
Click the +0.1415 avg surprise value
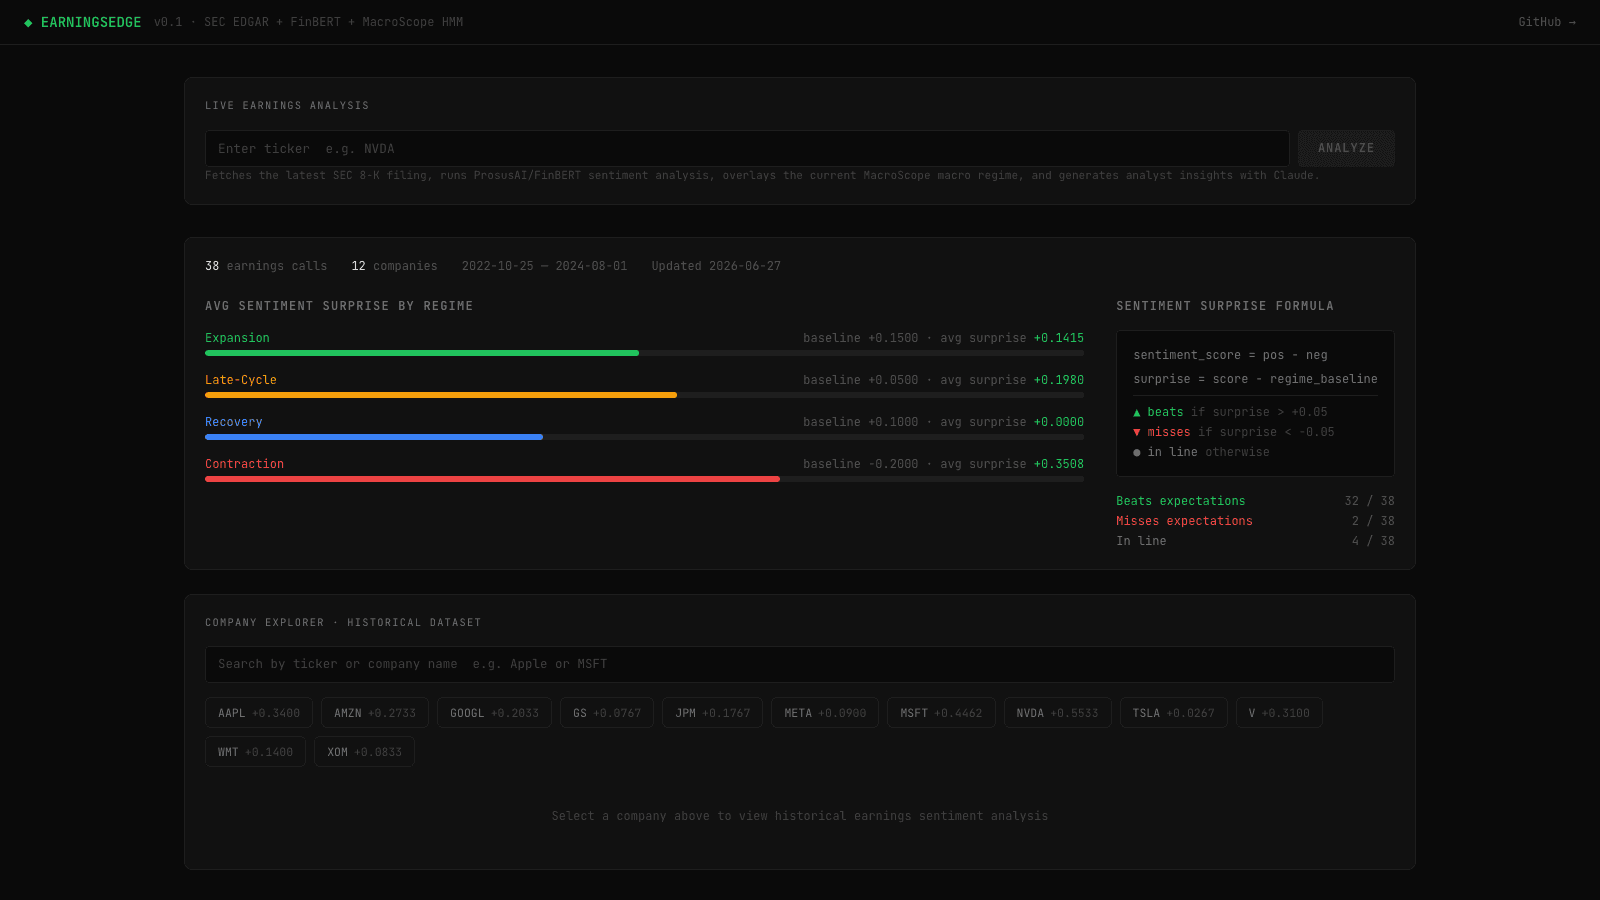(x=1059, y=338)
